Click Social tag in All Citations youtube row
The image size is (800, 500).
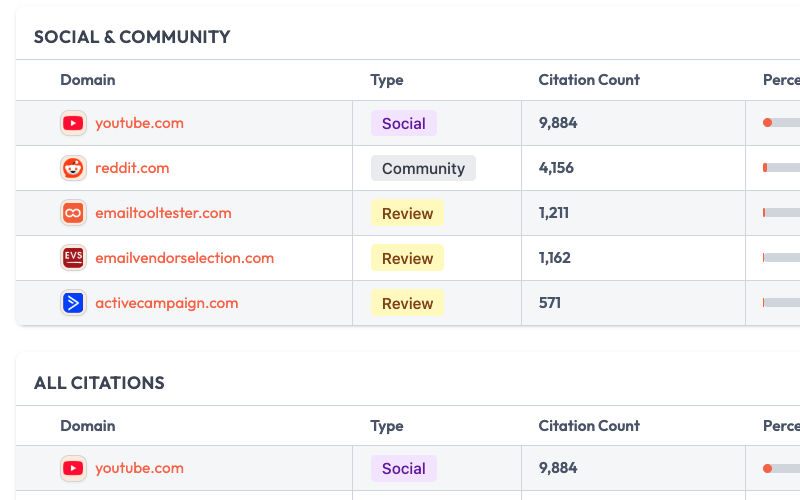pyautogui.click(x=404, y=468)
